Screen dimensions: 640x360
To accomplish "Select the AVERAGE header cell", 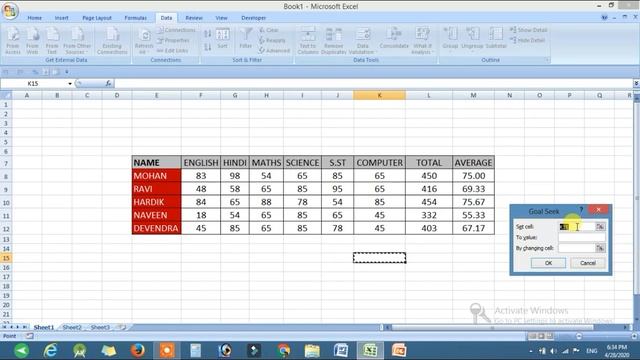I will coord(473,162).
